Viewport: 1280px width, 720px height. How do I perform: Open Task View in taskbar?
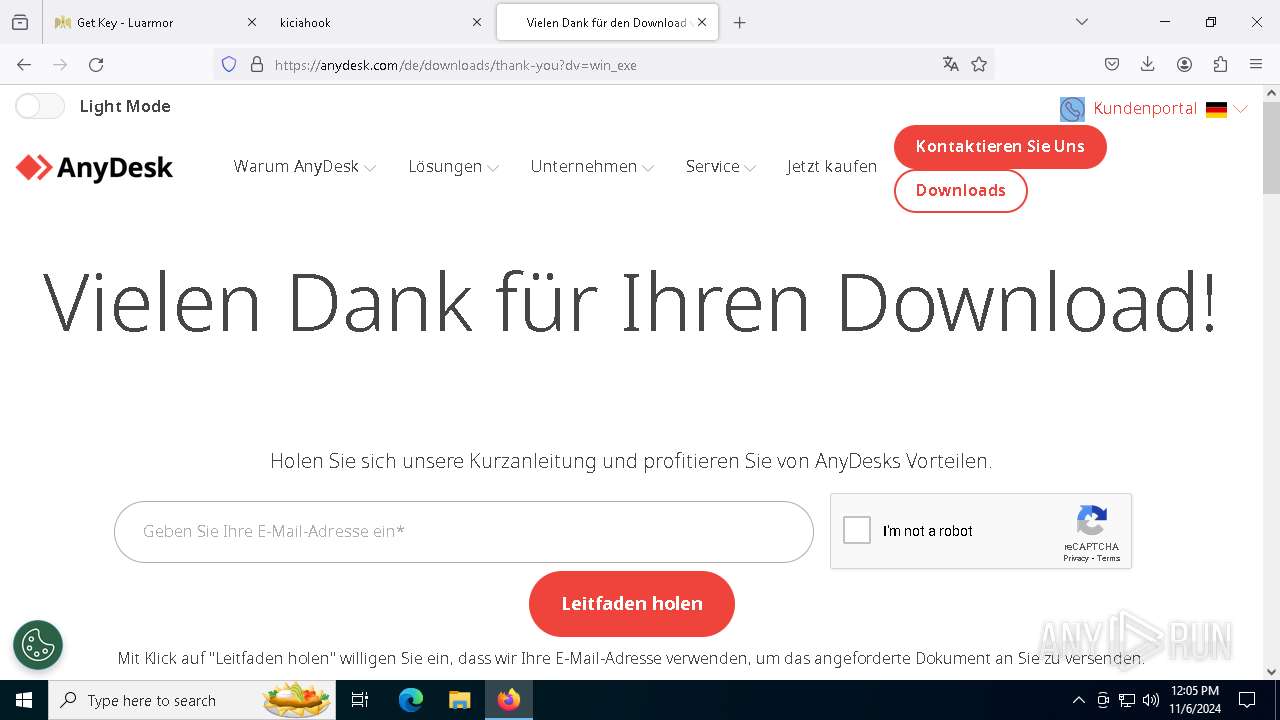click(360, 700)
